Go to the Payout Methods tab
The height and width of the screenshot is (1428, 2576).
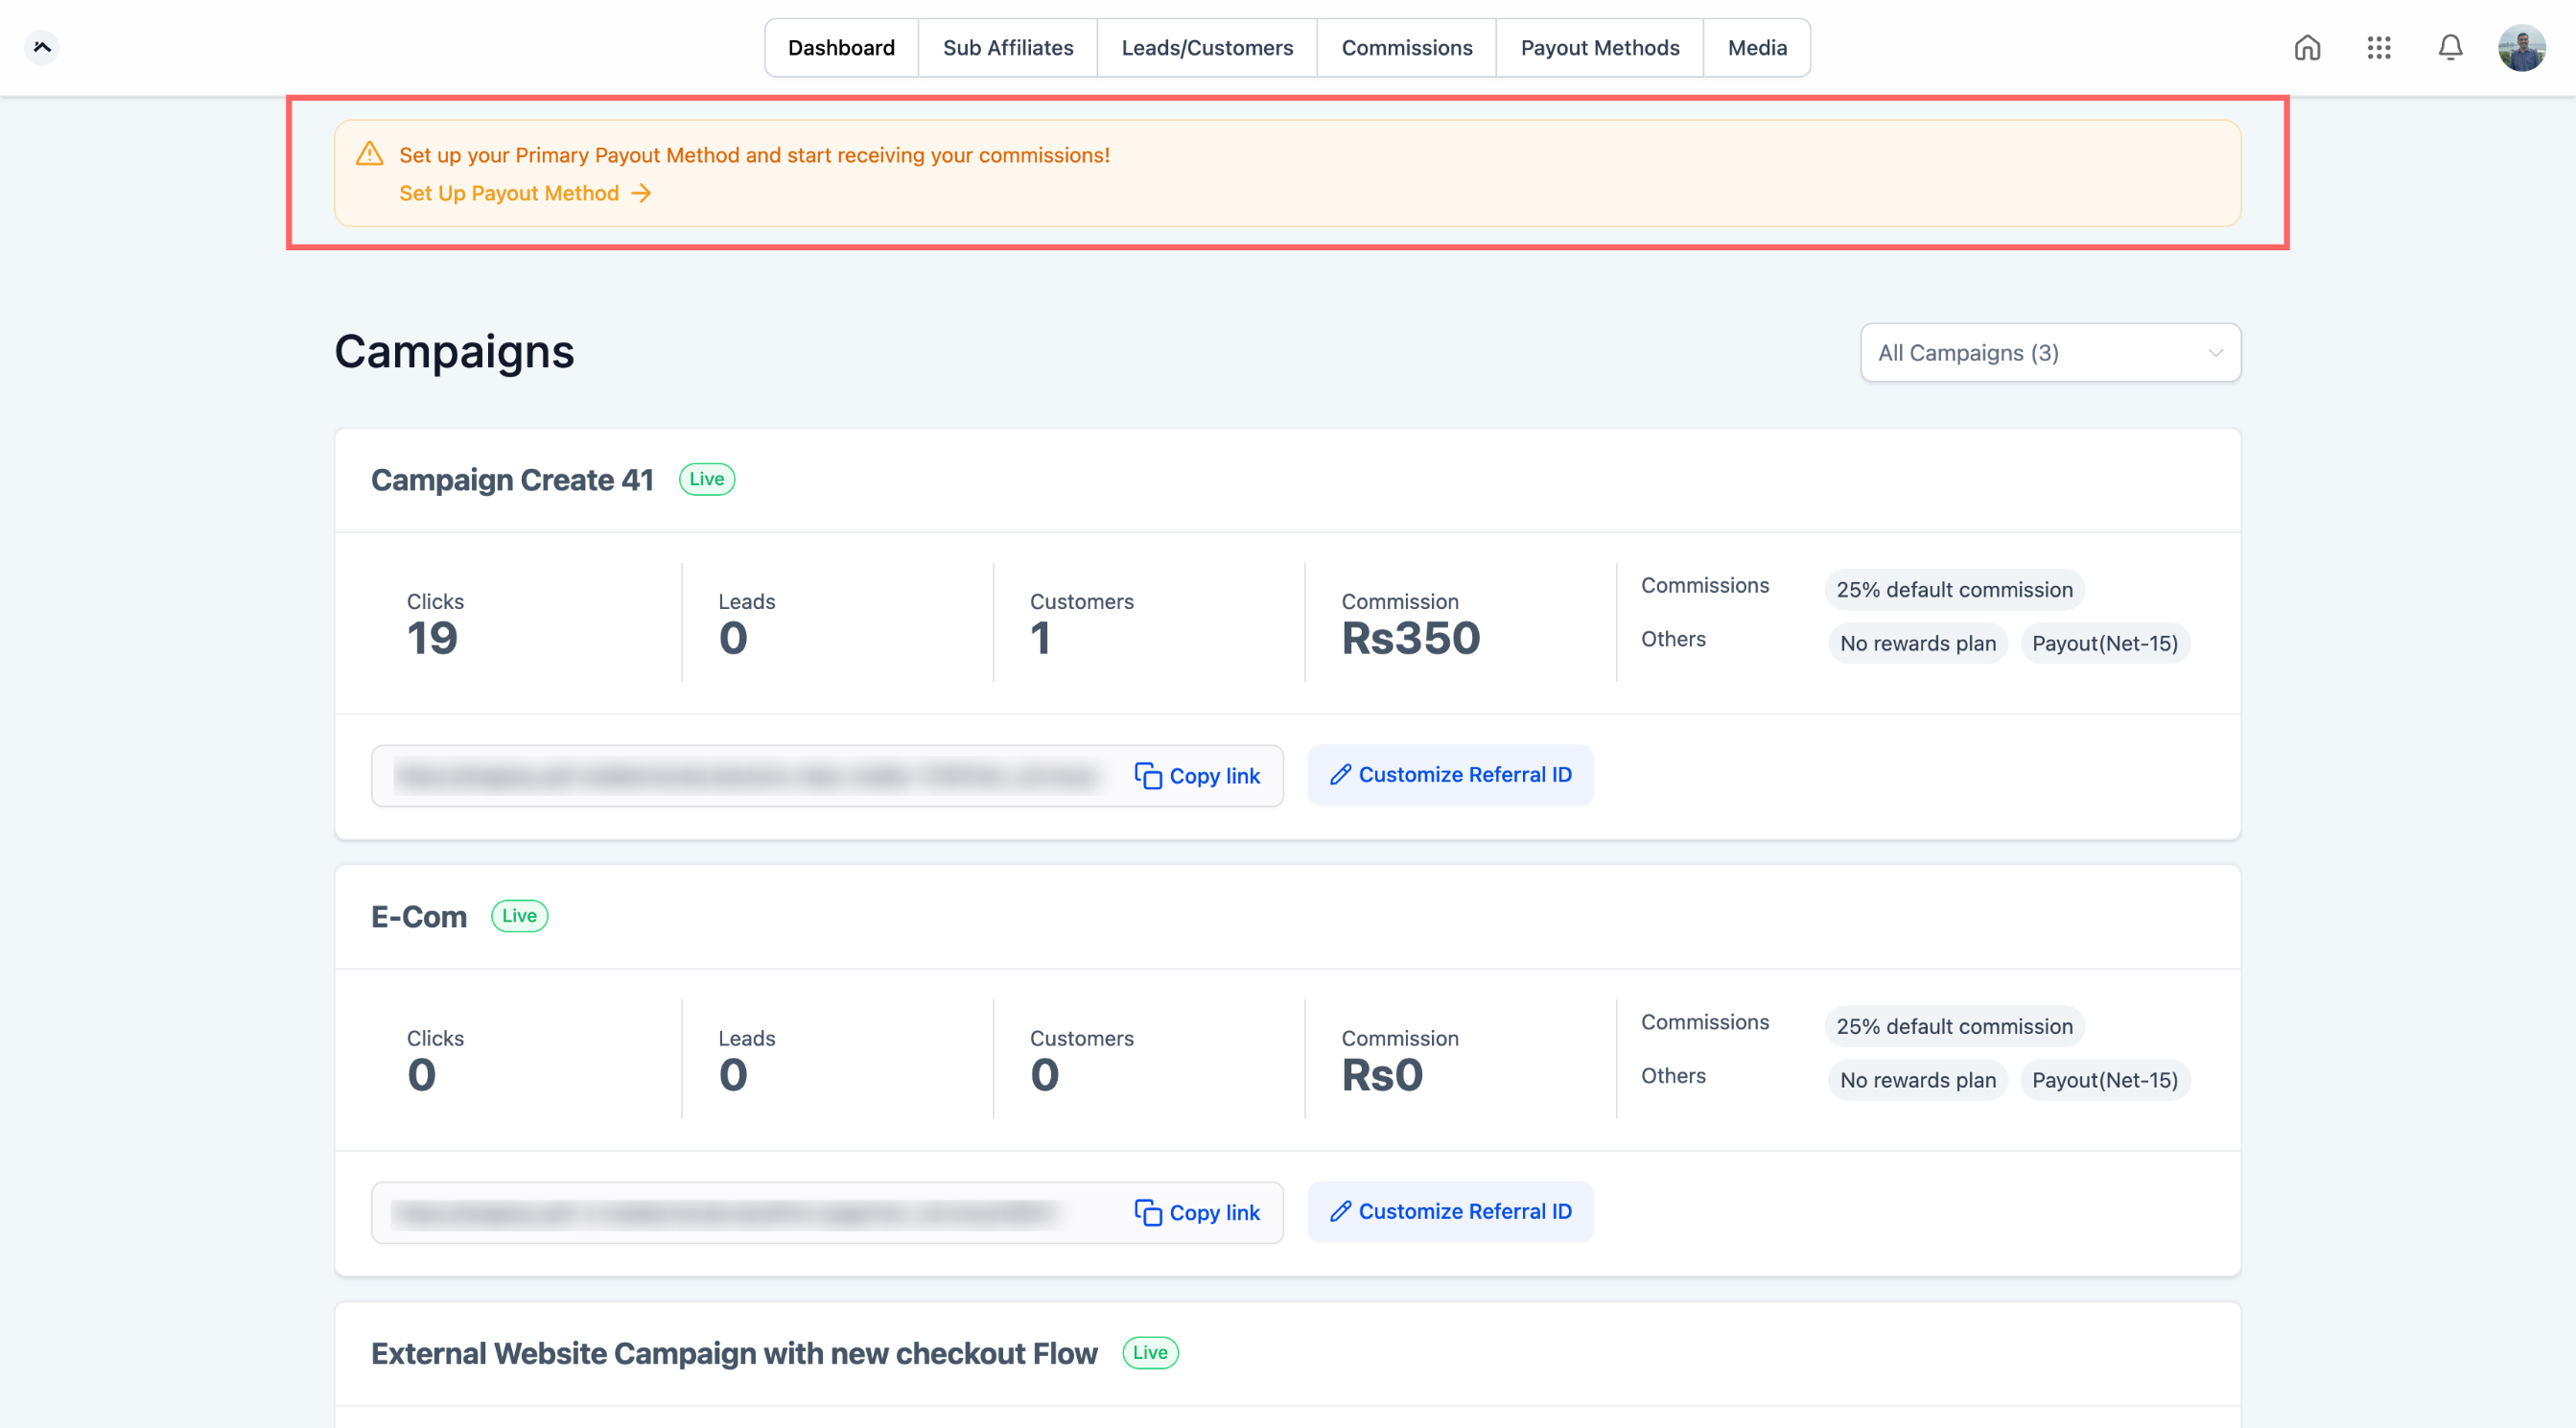[1599, 48]
